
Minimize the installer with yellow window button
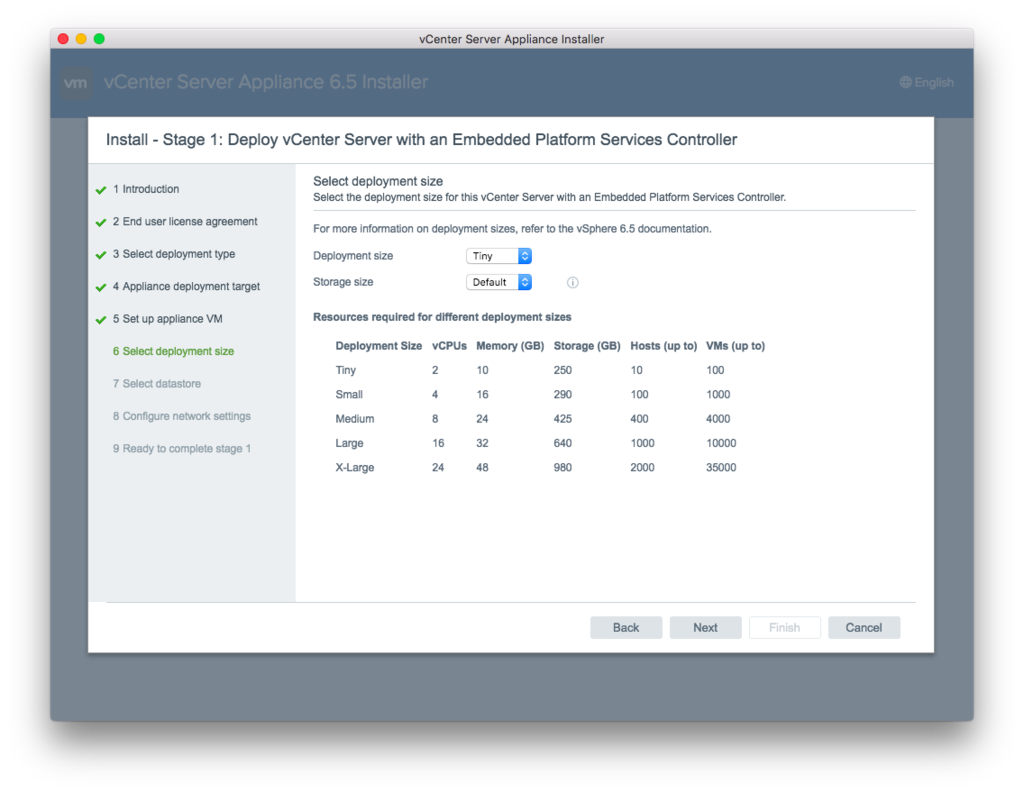click(81, 39)
